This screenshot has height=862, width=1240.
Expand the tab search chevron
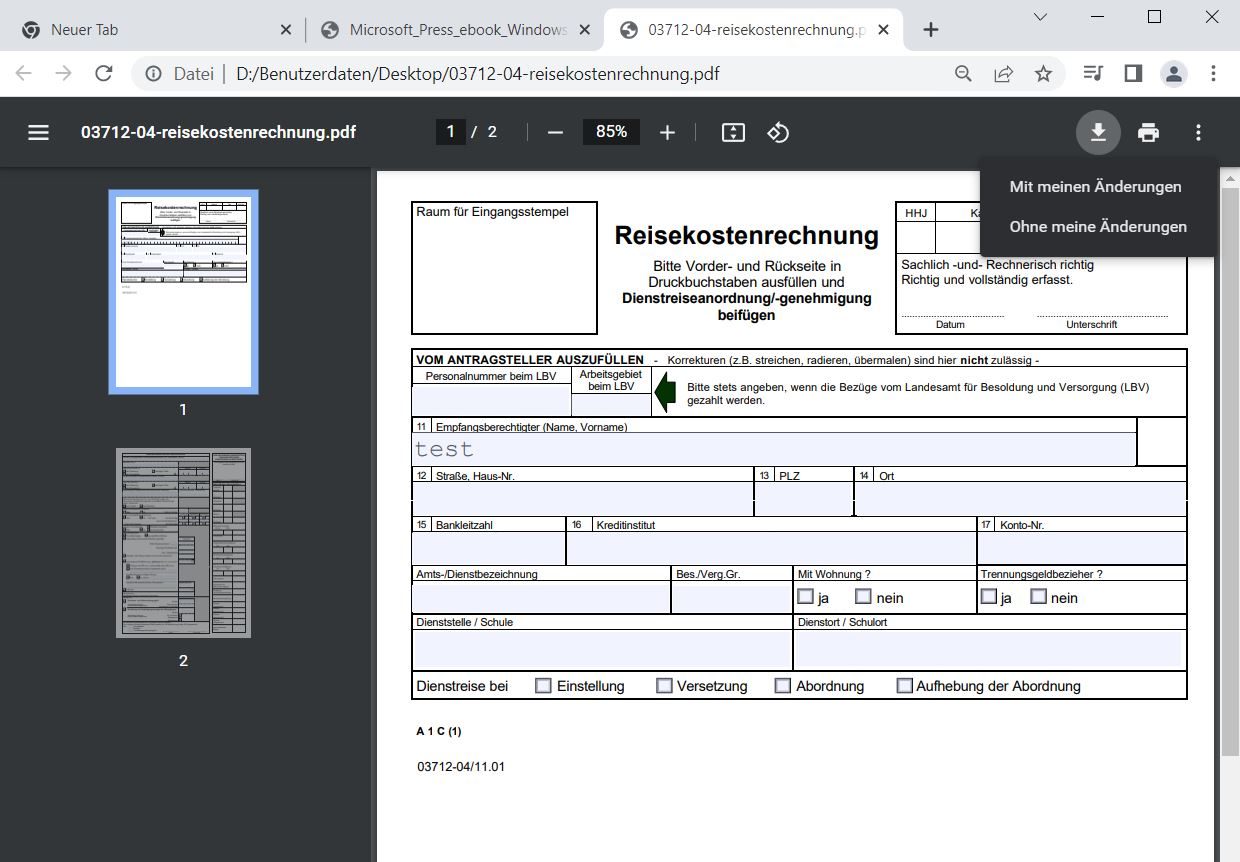[x=1040, y=17]
